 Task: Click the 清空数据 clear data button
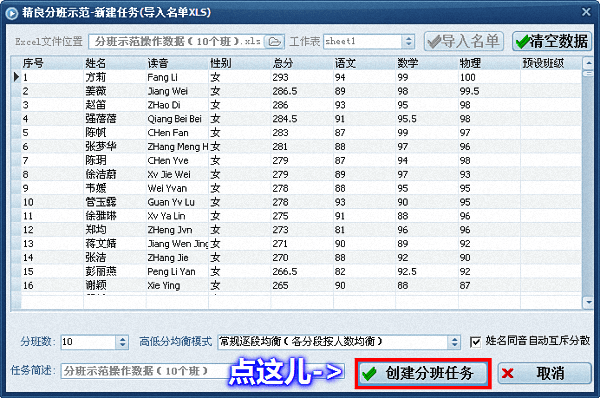[552, 41]
